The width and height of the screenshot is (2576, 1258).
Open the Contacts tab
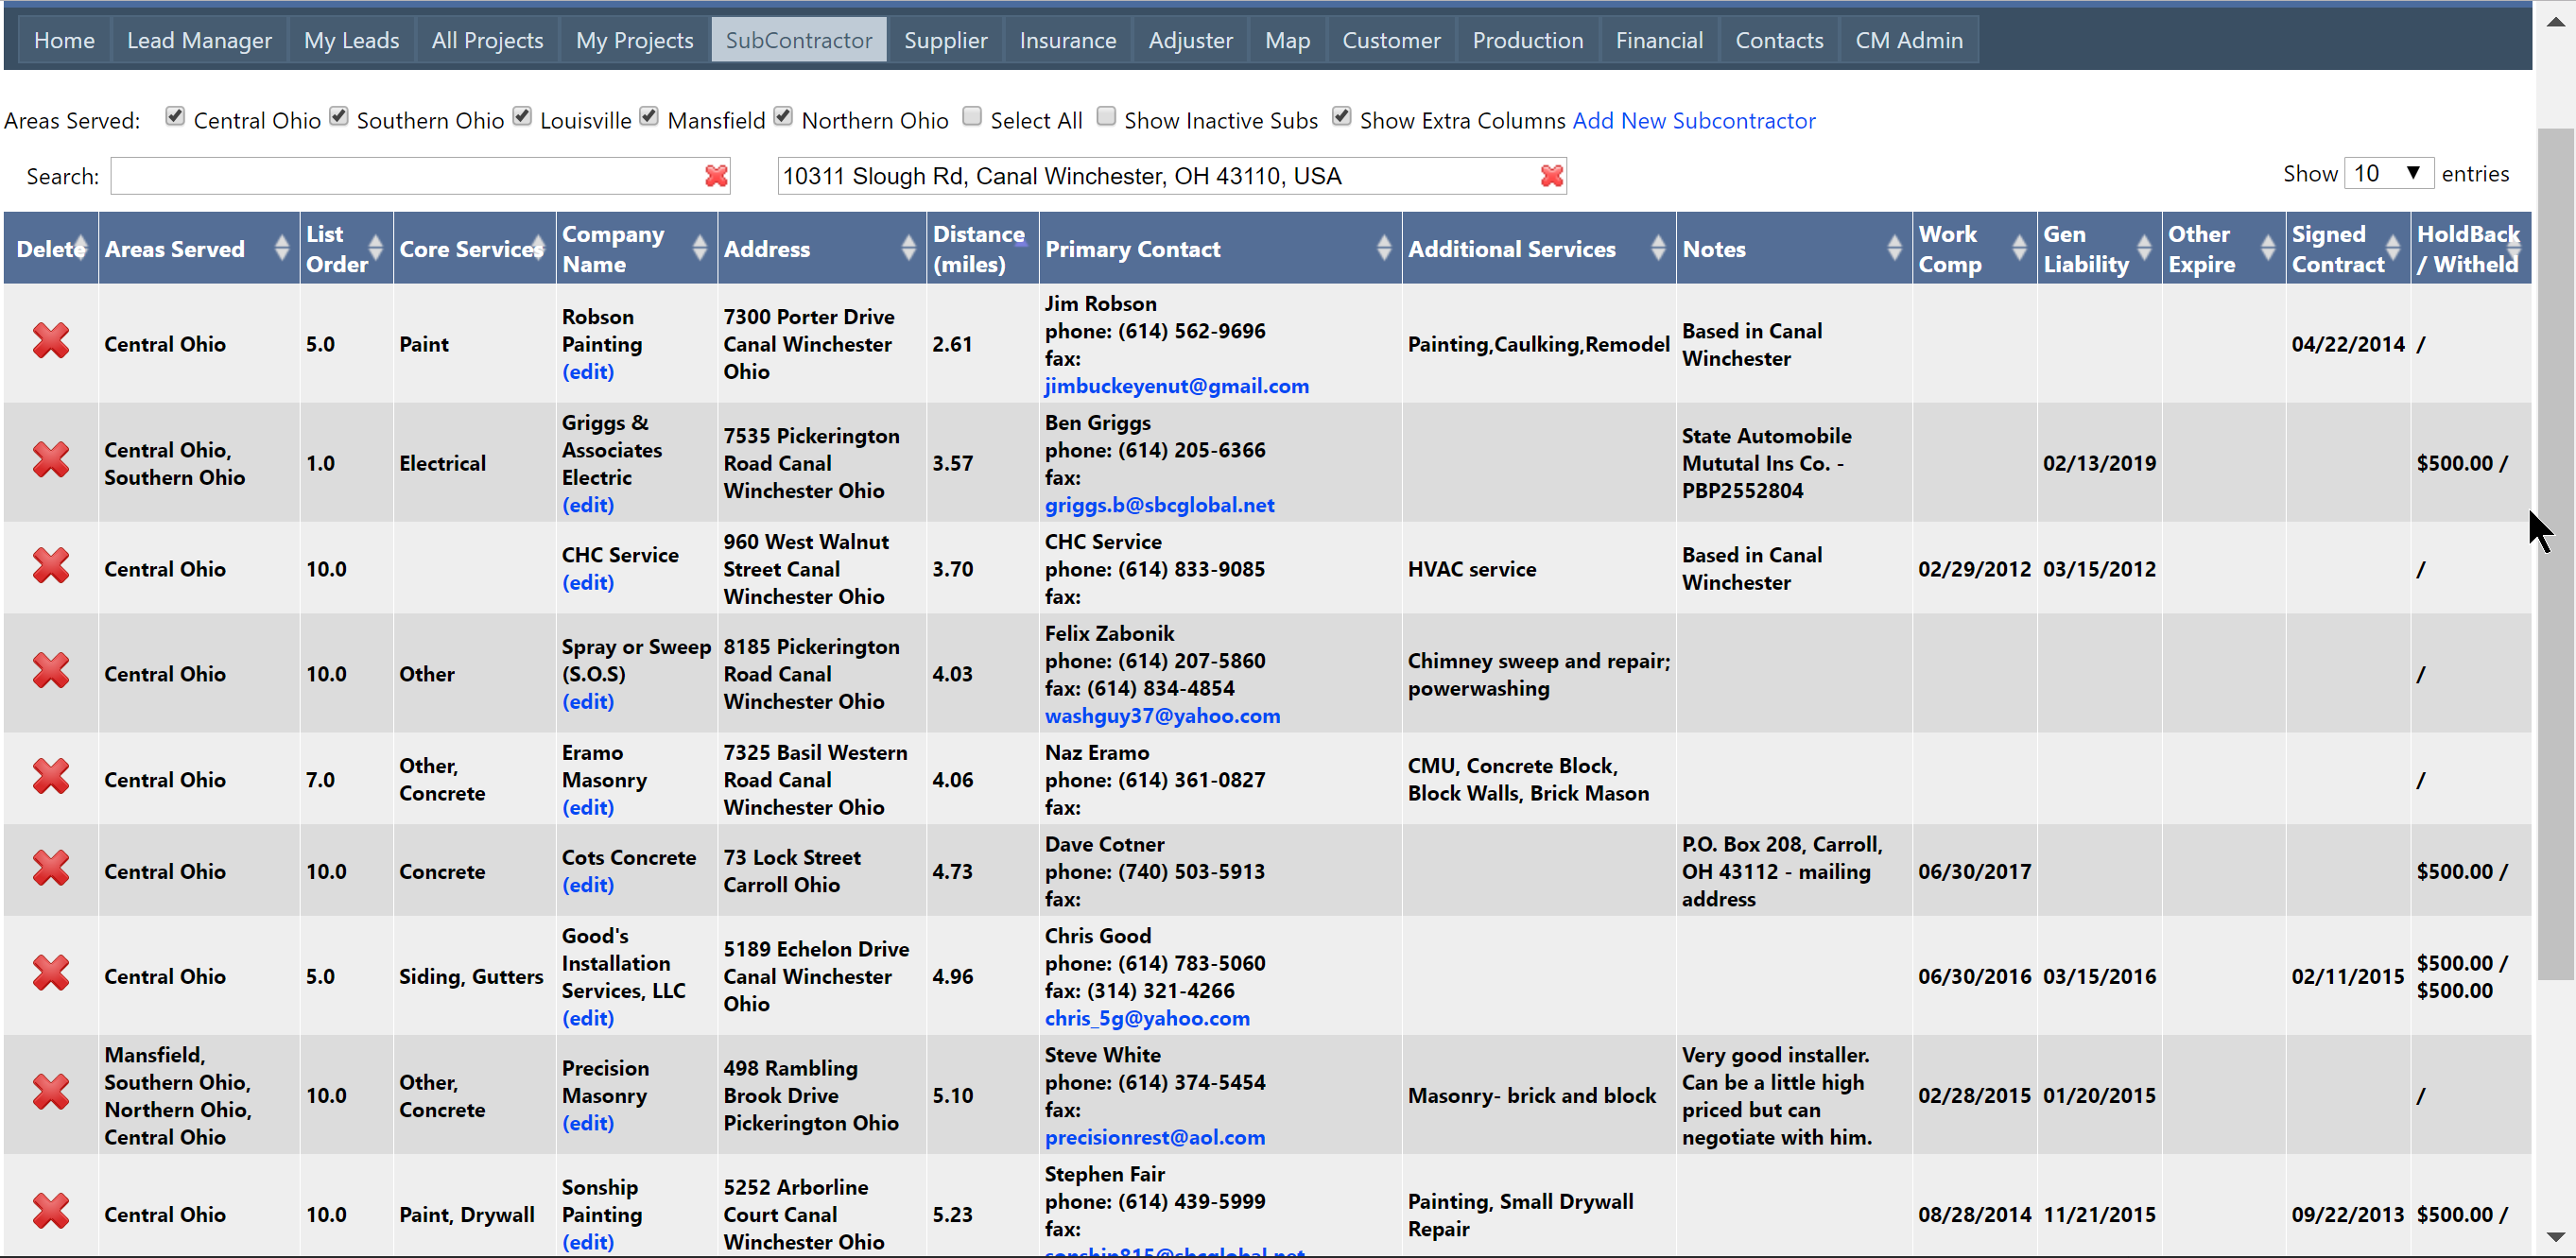(1778, 40)
